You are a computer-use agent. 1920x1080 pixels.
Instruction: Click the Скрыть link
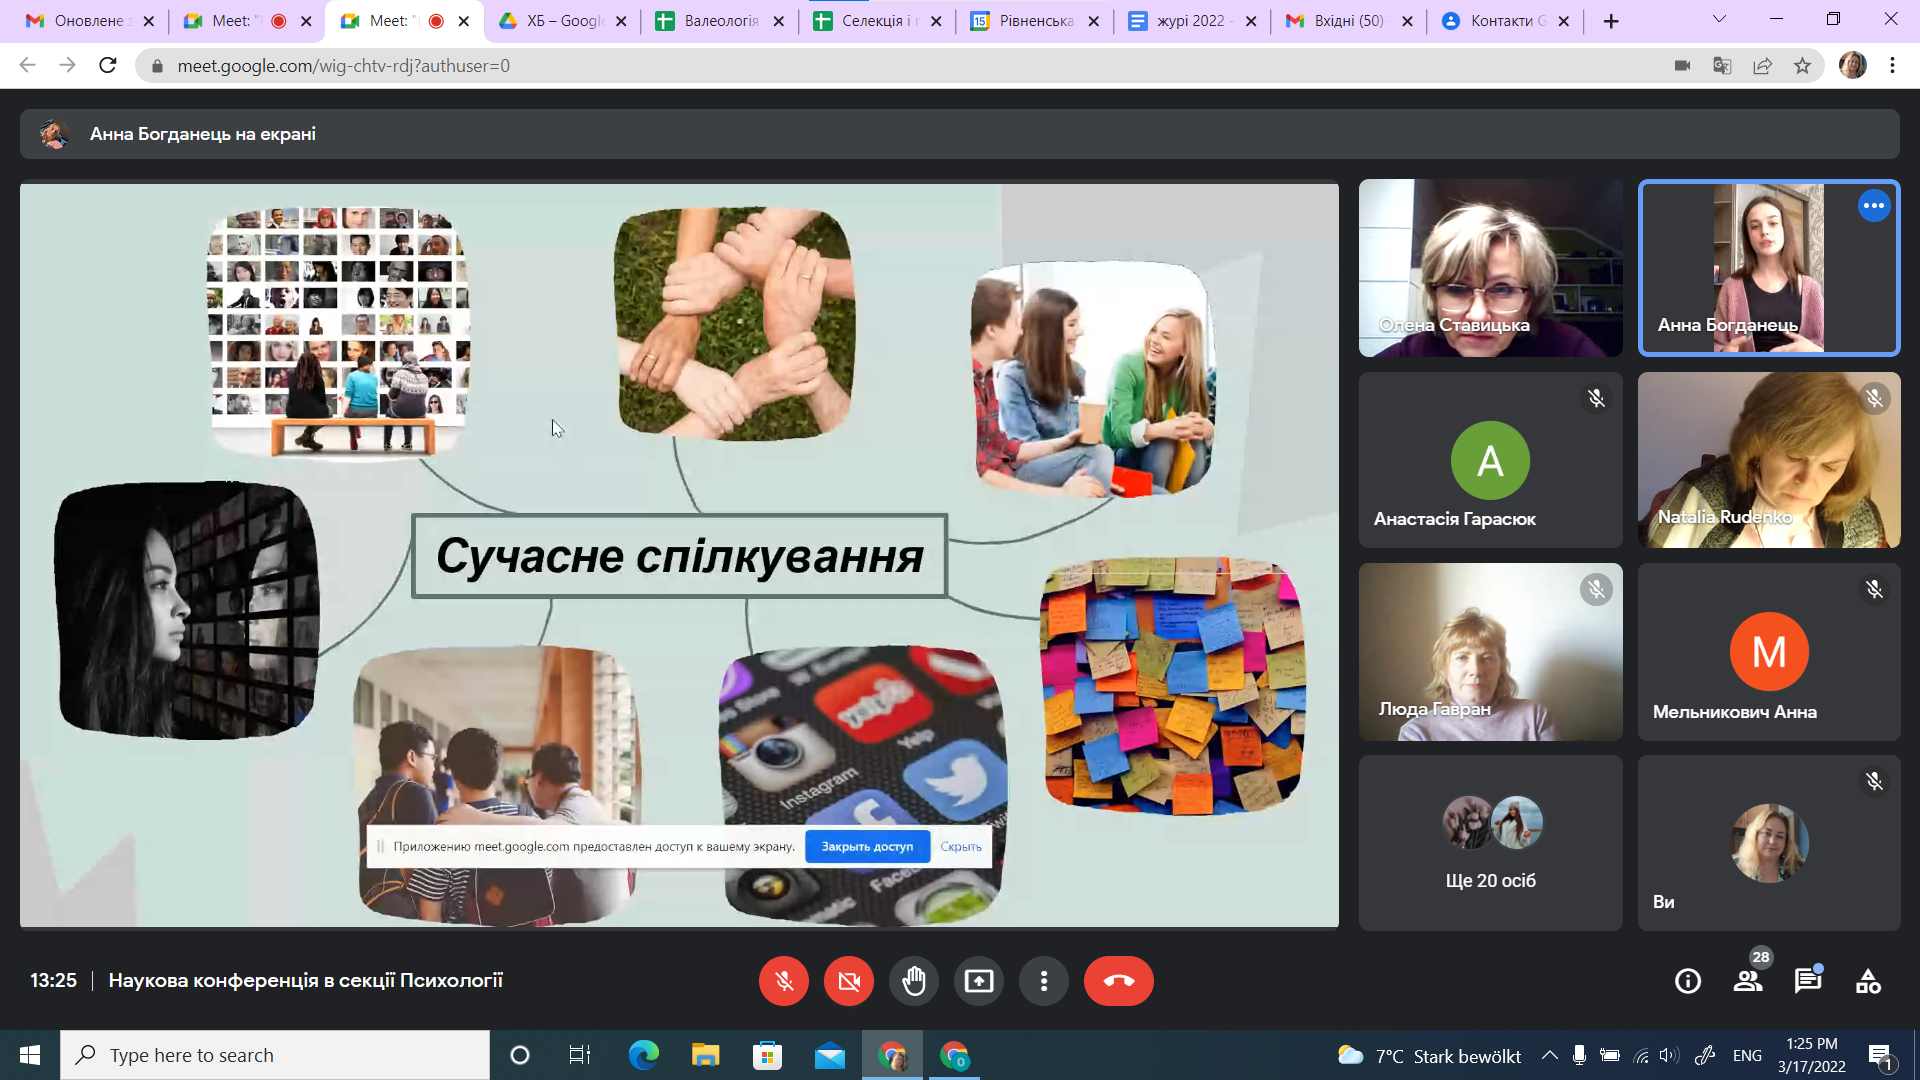tap(960, 846)
